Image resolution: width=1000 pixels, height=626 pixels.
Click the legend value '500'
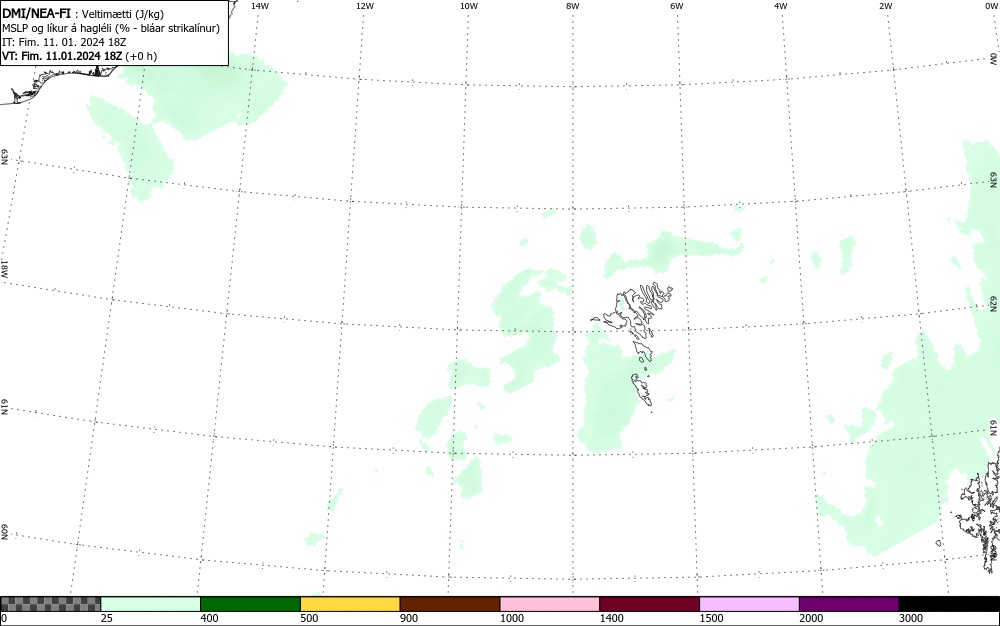tap(309, 618)
